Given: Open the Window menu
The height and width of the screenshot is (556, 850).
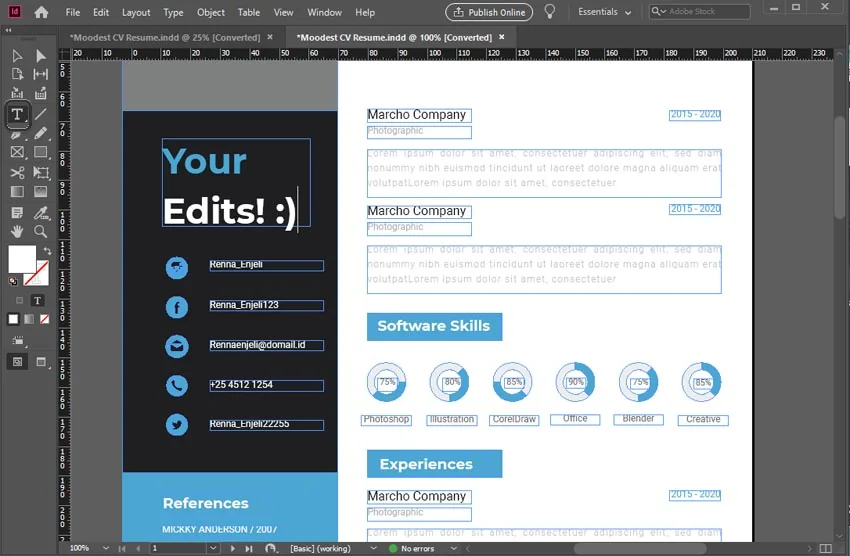Looking at the screenshot, I should point(324,12).
